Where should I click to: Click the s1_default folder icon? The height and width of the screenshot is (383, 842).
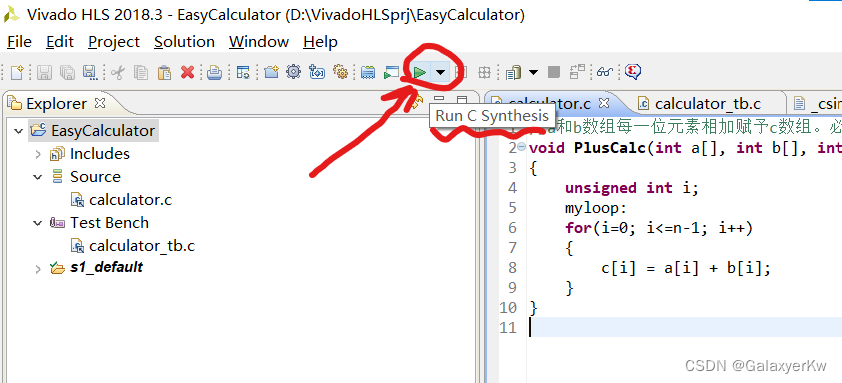(x=57, y=267)
